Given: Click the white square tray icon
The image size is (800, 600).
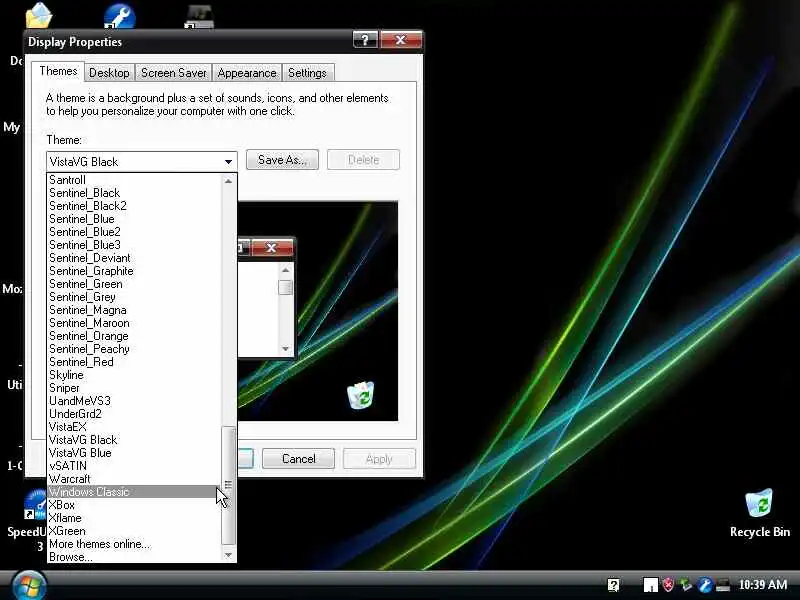Looking at the screenshot, I should 651,585.
